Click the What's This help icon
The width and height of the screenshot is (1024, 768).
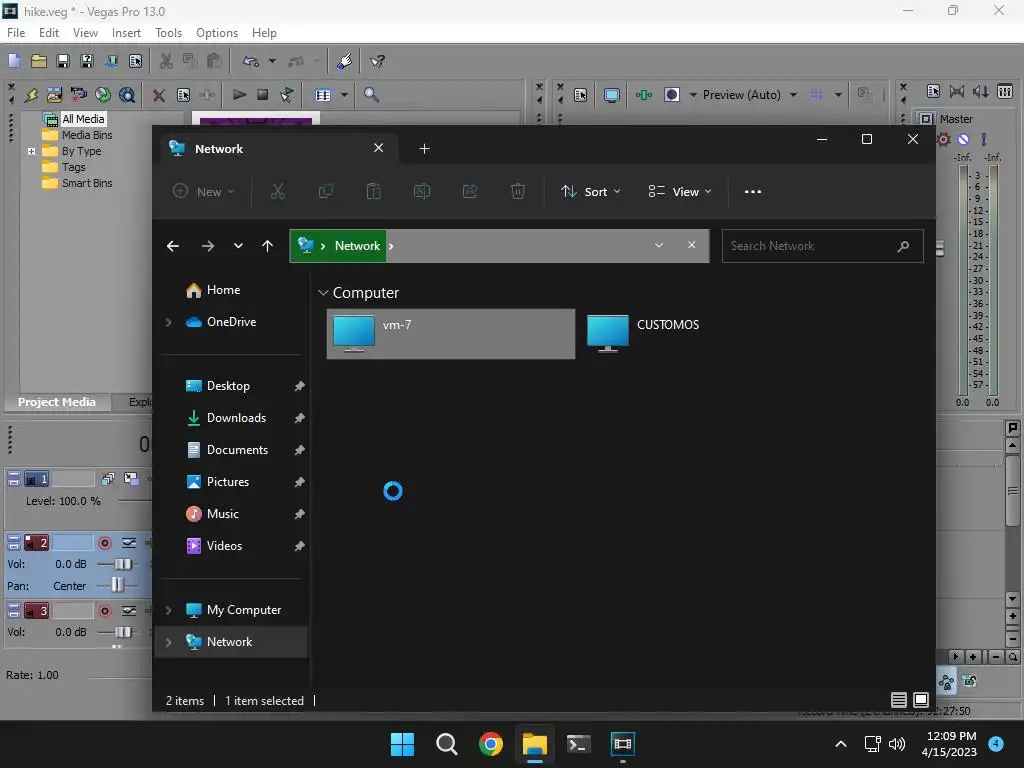pos(377,61)
